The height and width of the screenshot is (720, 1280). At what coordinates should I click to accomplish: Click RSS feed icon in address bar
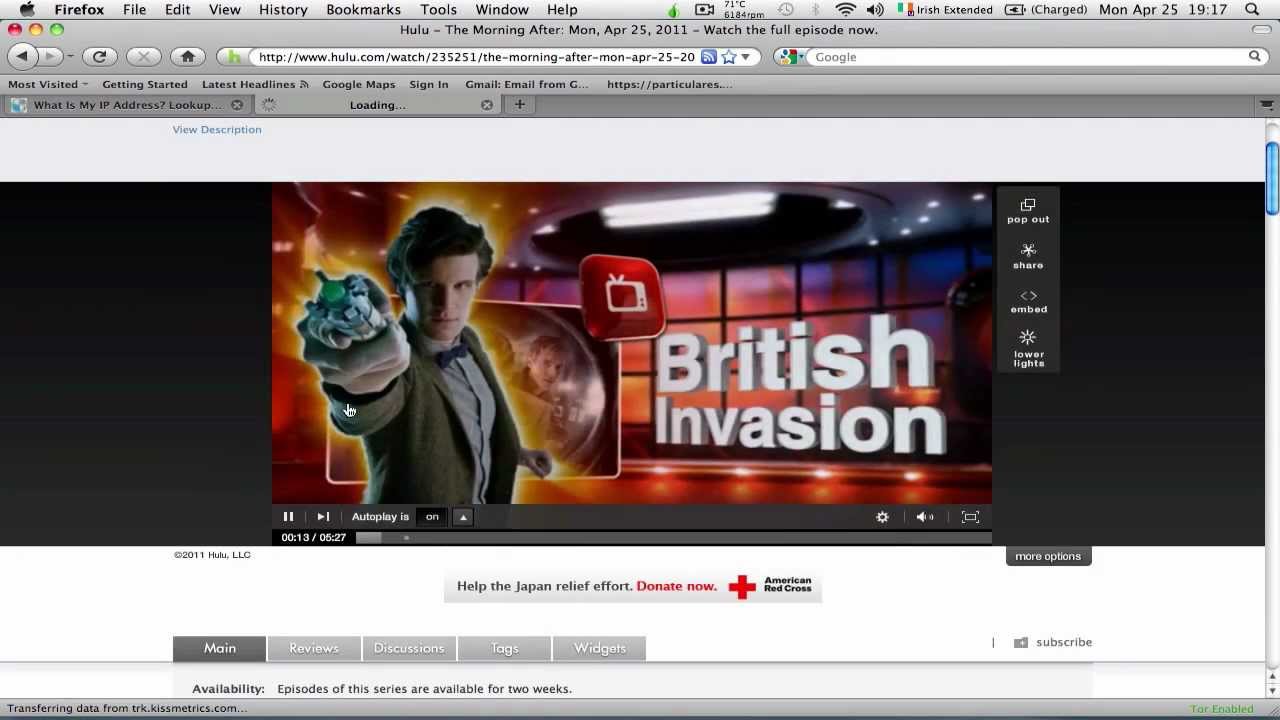click(x=708, y=57)
